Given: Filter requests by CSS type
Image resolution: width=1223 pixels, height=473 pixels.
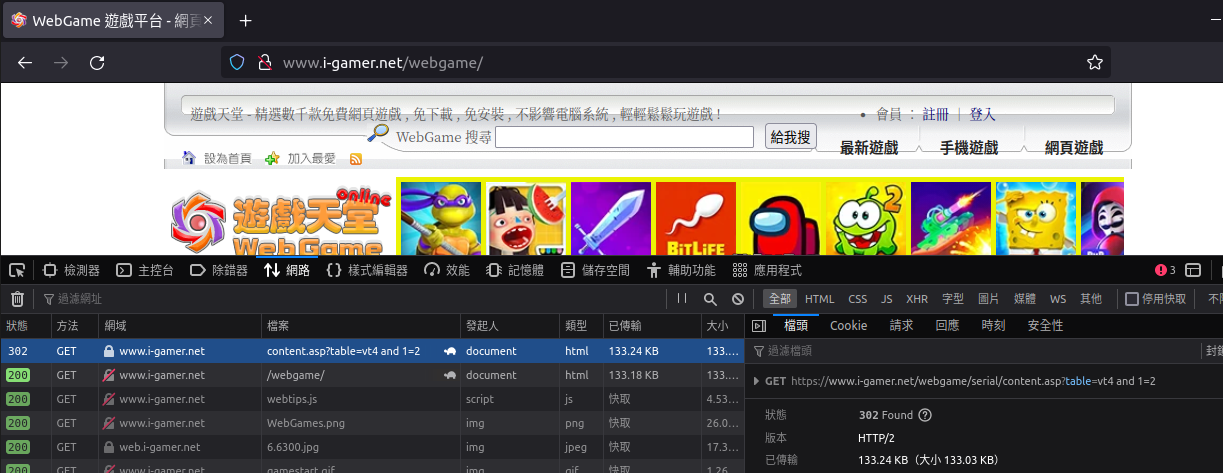Looking at the screenshot, I should click(x=858, y=299).
